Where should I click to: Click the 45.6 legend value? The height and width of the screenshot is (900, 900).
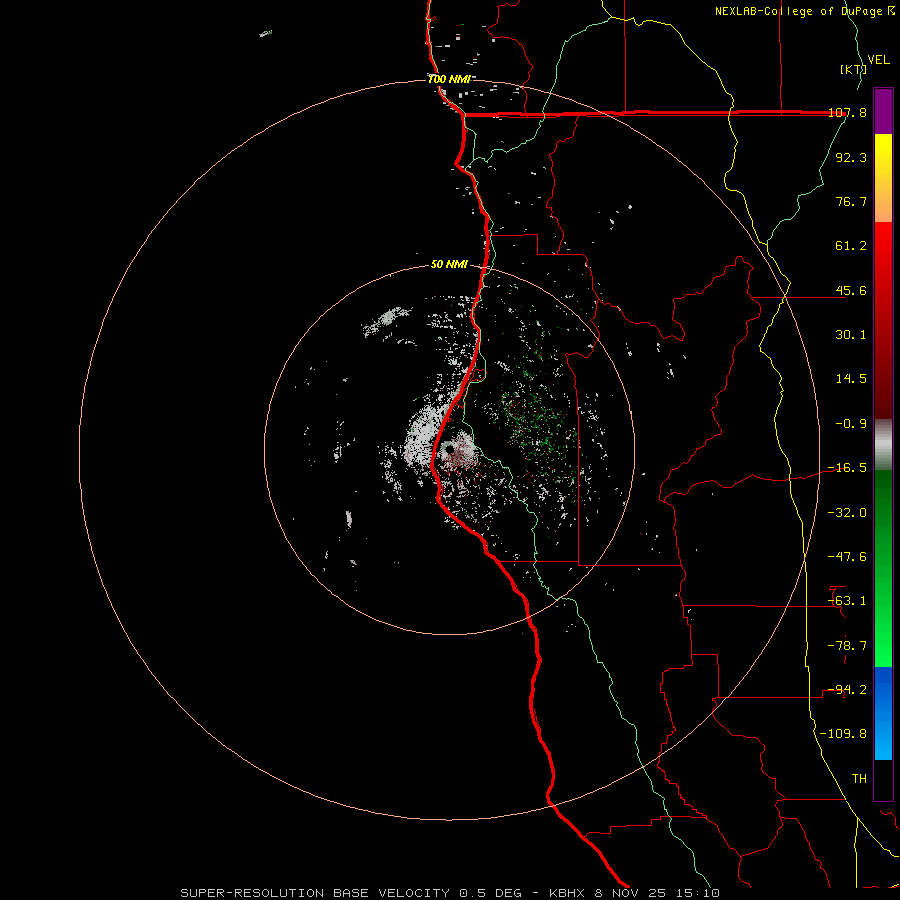pos(851,290)
